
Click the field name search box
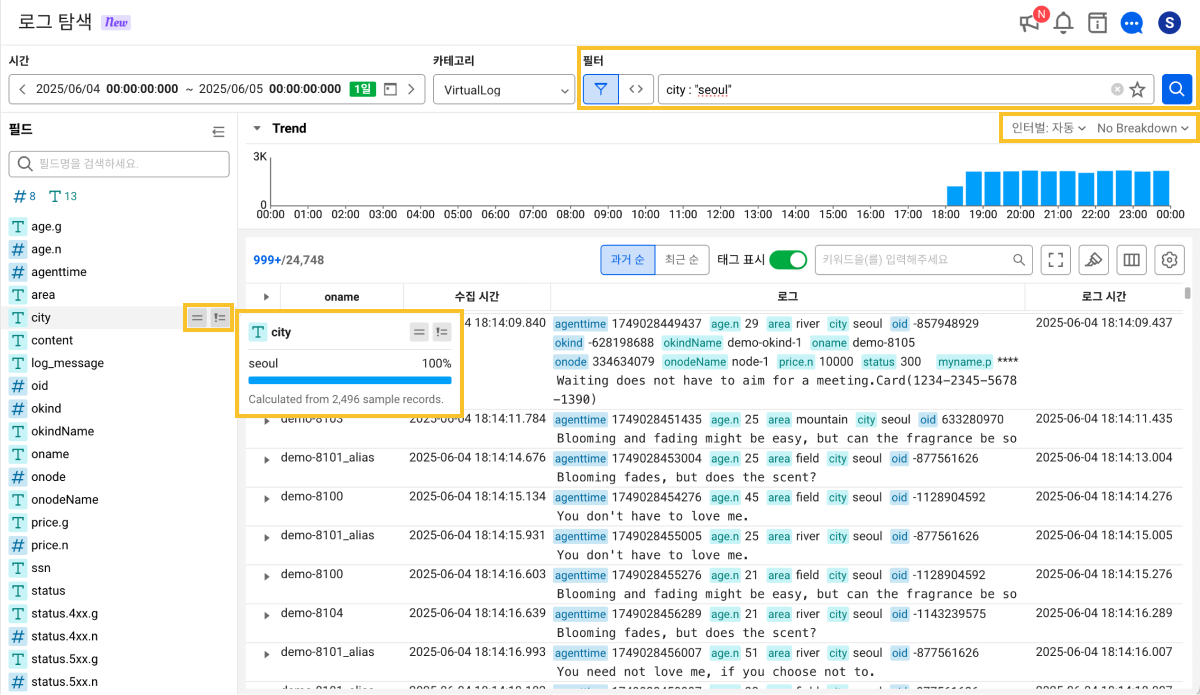[119, 163]
